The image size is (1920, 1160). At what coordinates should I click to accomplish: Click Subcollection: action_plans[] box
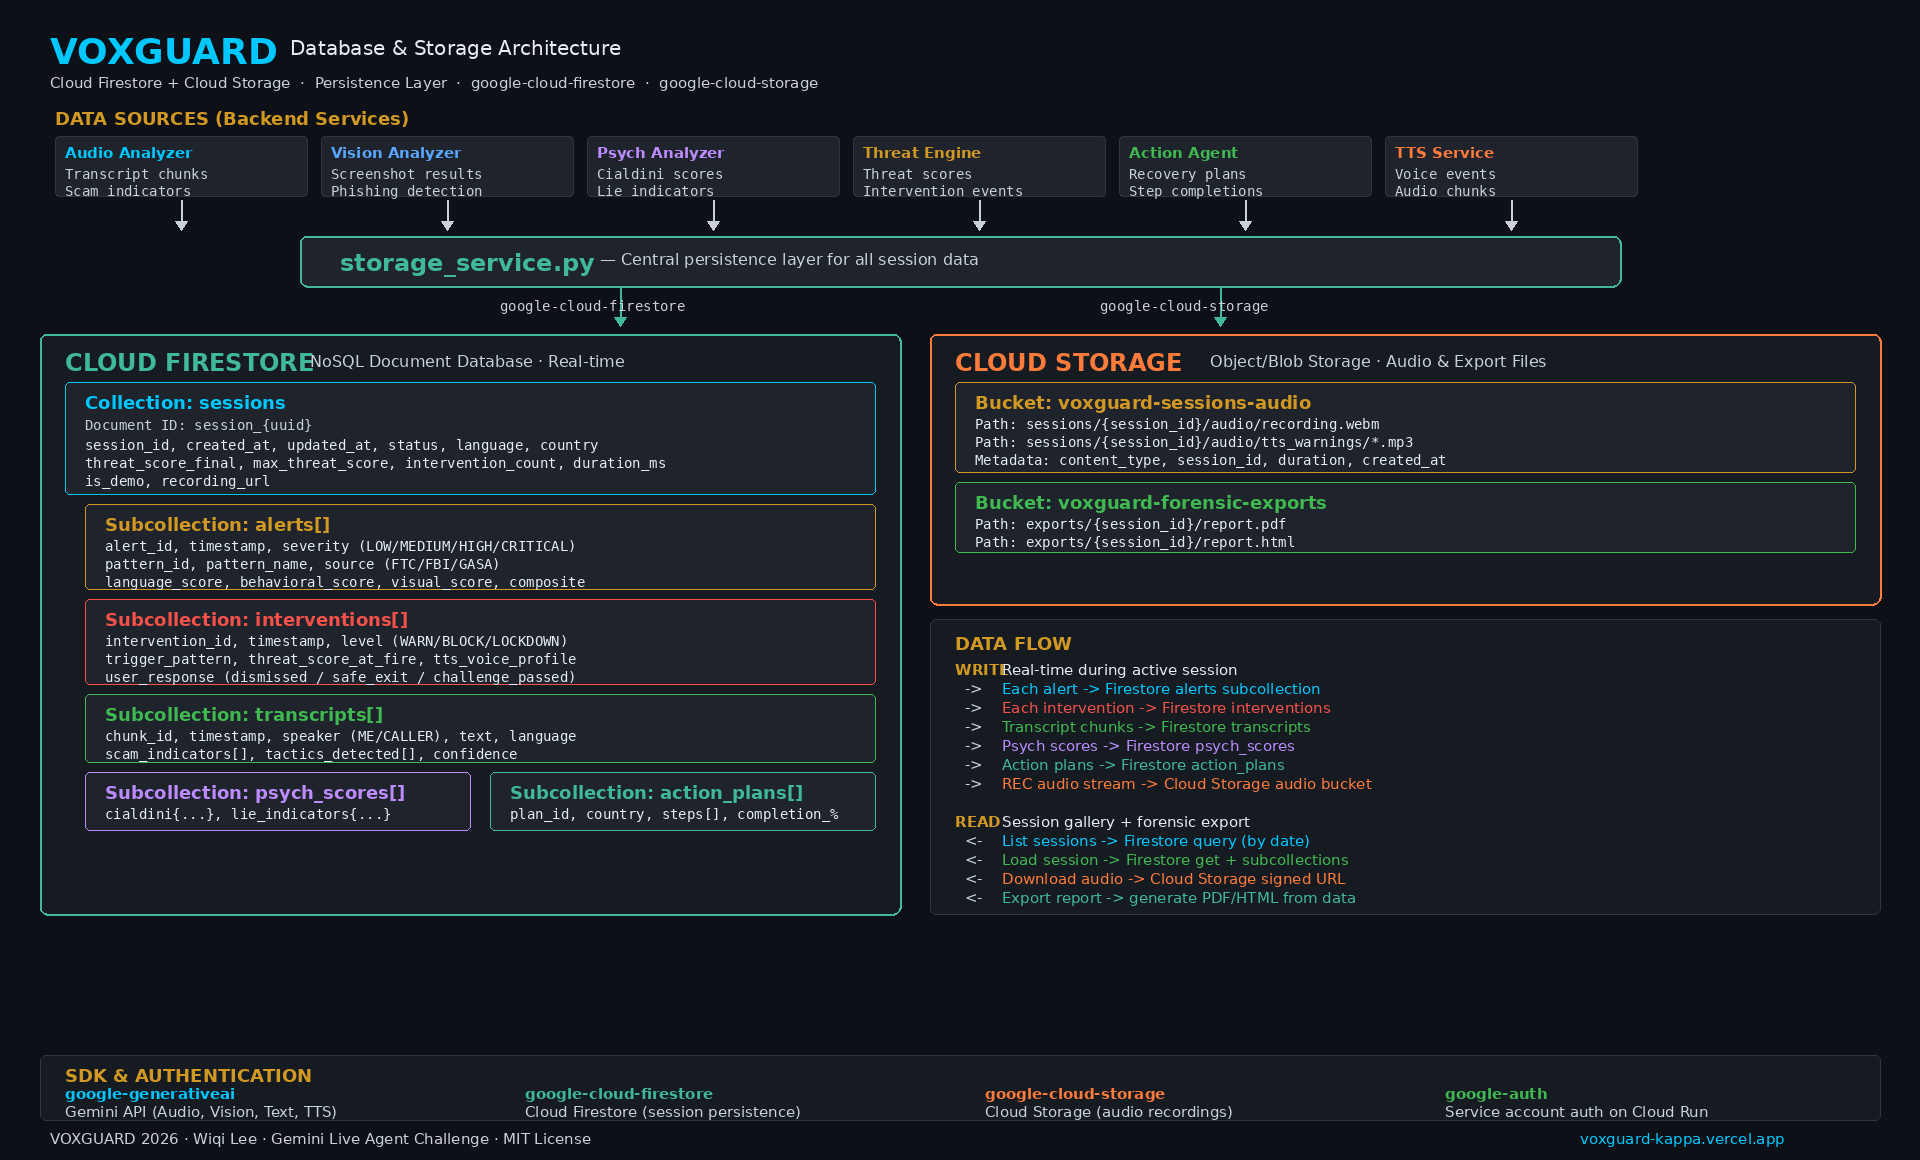tap(682, 801)
